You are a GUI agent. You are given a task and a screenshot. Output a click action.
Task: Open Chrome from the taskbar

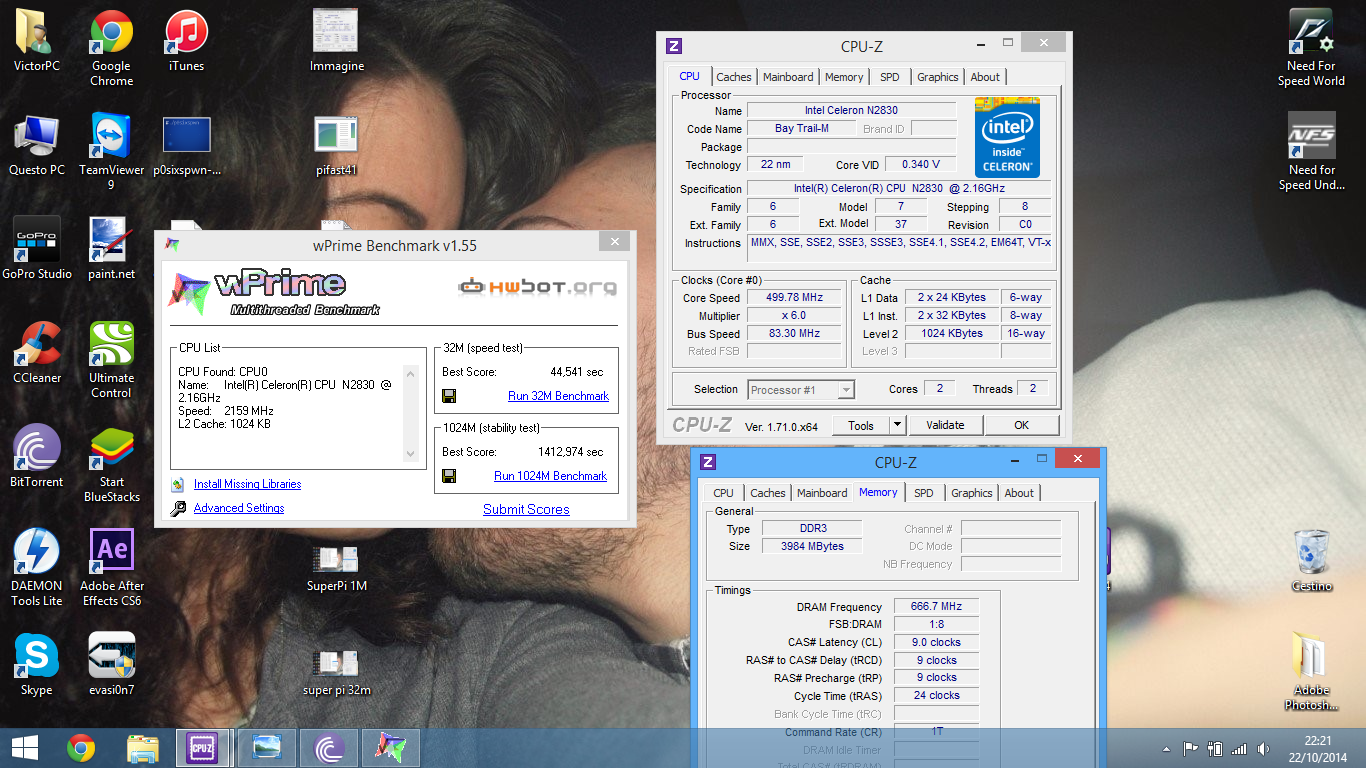click(81, 748)
